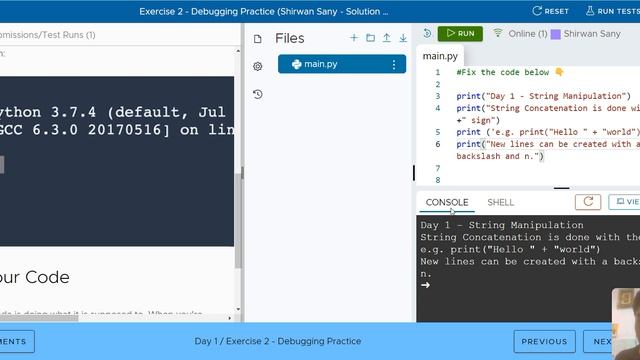The height and width of the screenshot is (360, 640).
Task: Click the console refresh button
Action: pyautogui.click(x=588, y=202)
